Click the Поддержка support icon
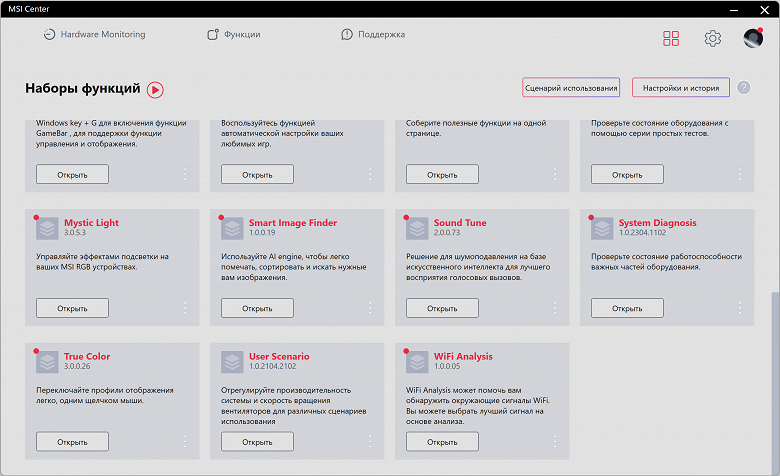Viewport: 780px width, 476px height. 347,34
